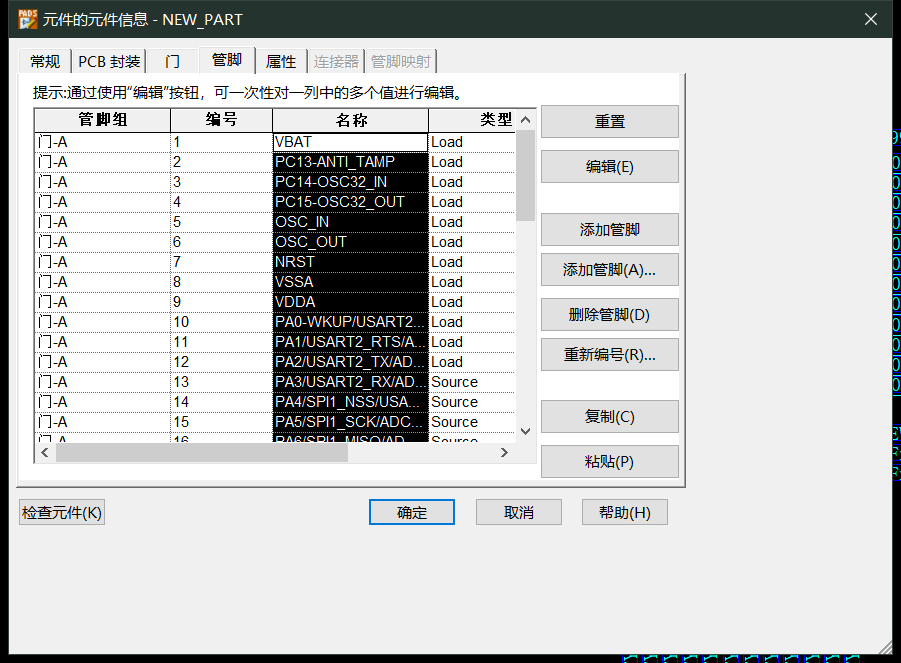
Task: Click the vertical scrollbar thumb
Action: pyautogui.click(x=525, y=176)
